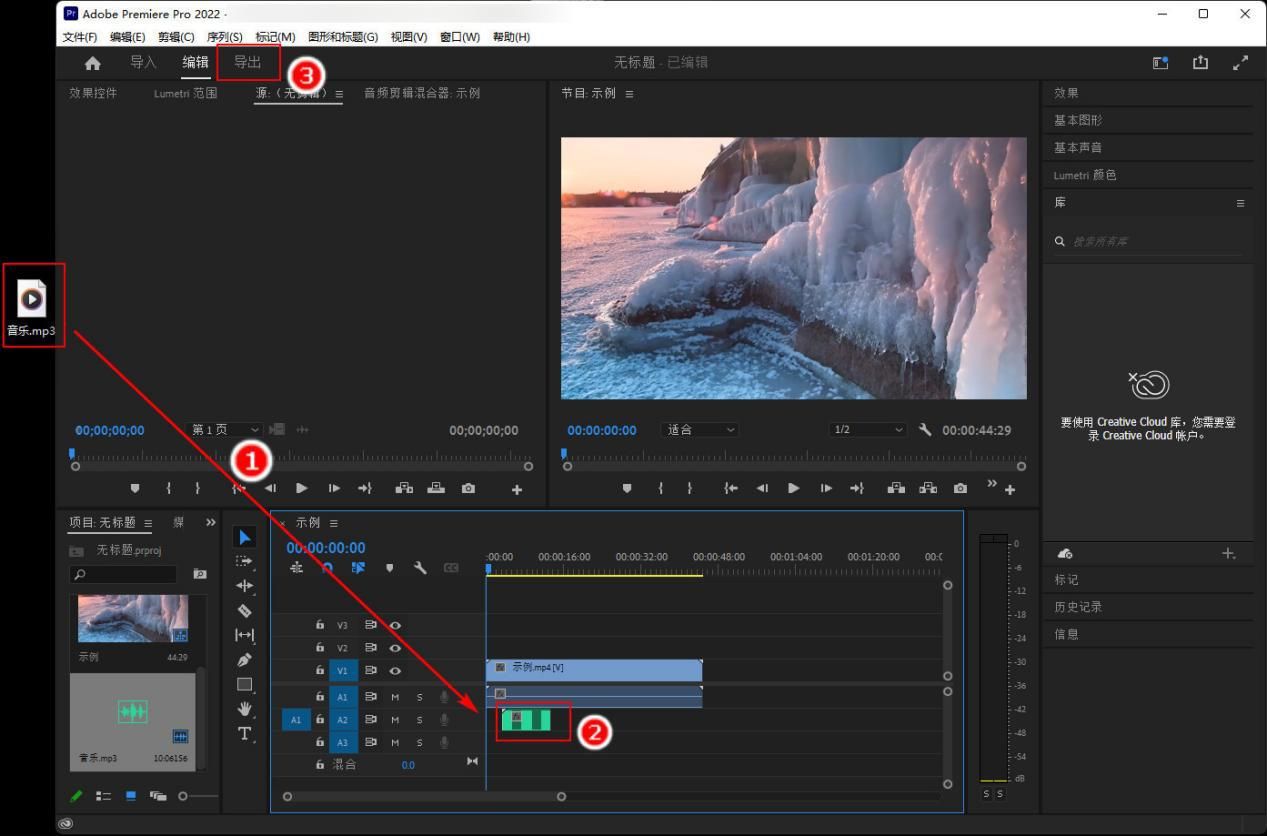Click Export Frame camera in Program monitor
Screen dimensions: 1267x836
click(960, 488)
